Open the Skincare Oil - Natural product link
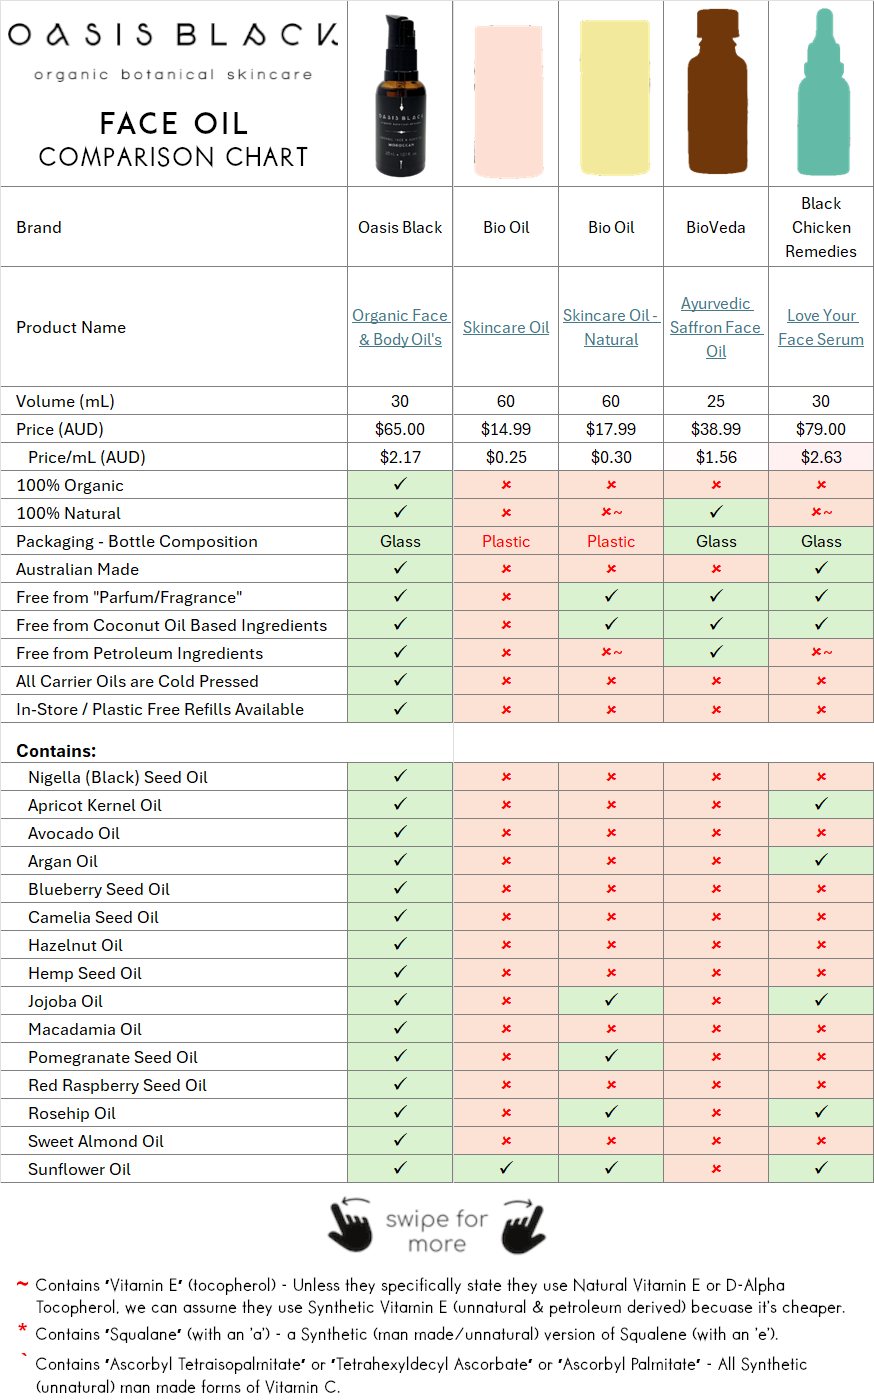 coord(610,327)
